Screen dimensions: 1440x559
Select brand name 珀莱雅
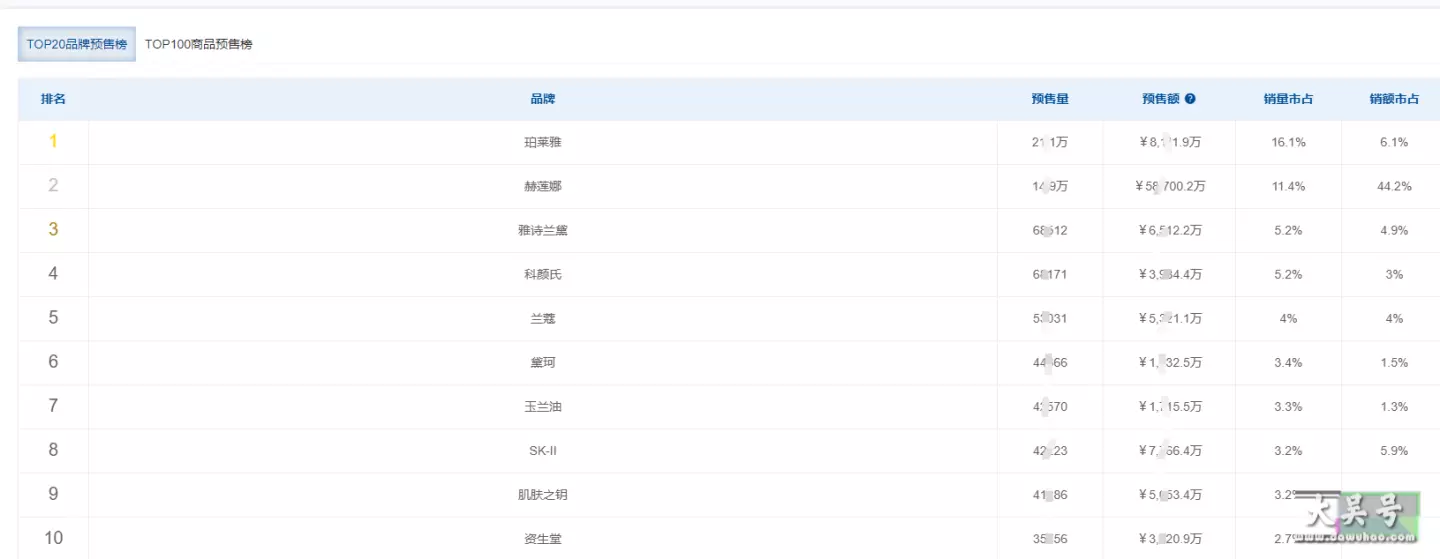(543, 143)
